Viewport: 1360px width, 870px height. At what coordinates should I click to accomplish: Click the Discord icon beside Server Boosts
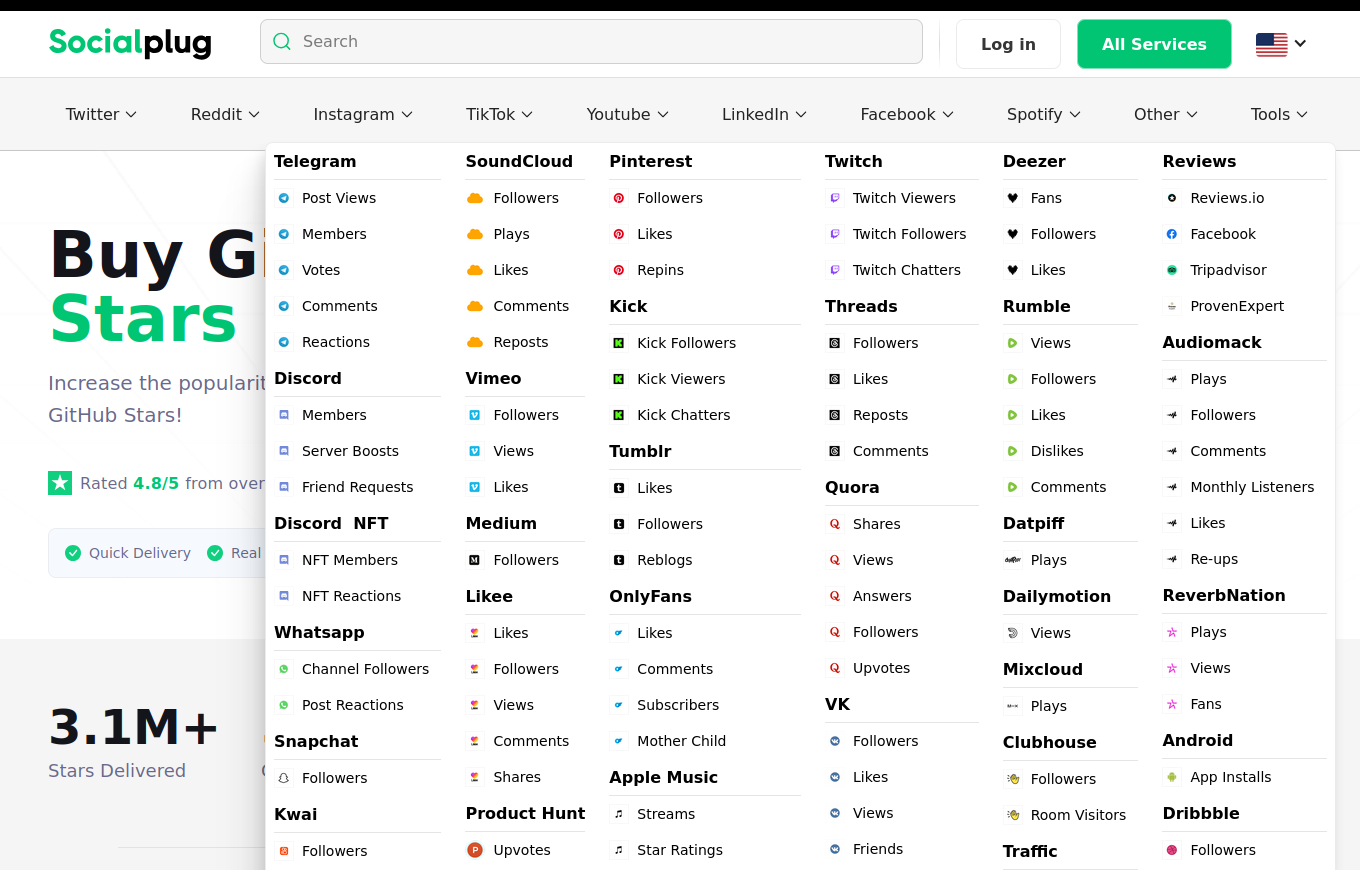284,451
